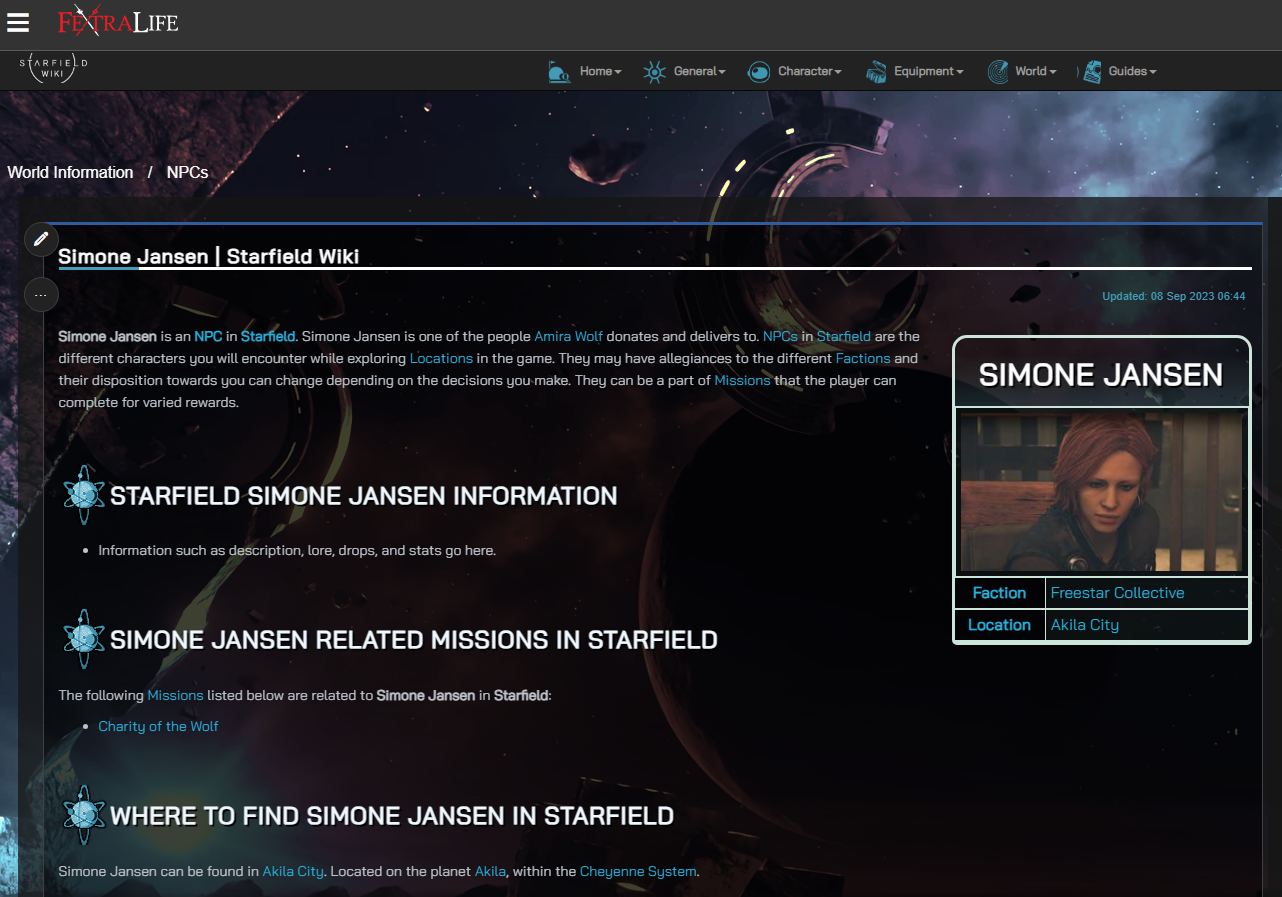1282x897 pixels.
Task: Click the General menu sun icon
Action: (654, 72)
